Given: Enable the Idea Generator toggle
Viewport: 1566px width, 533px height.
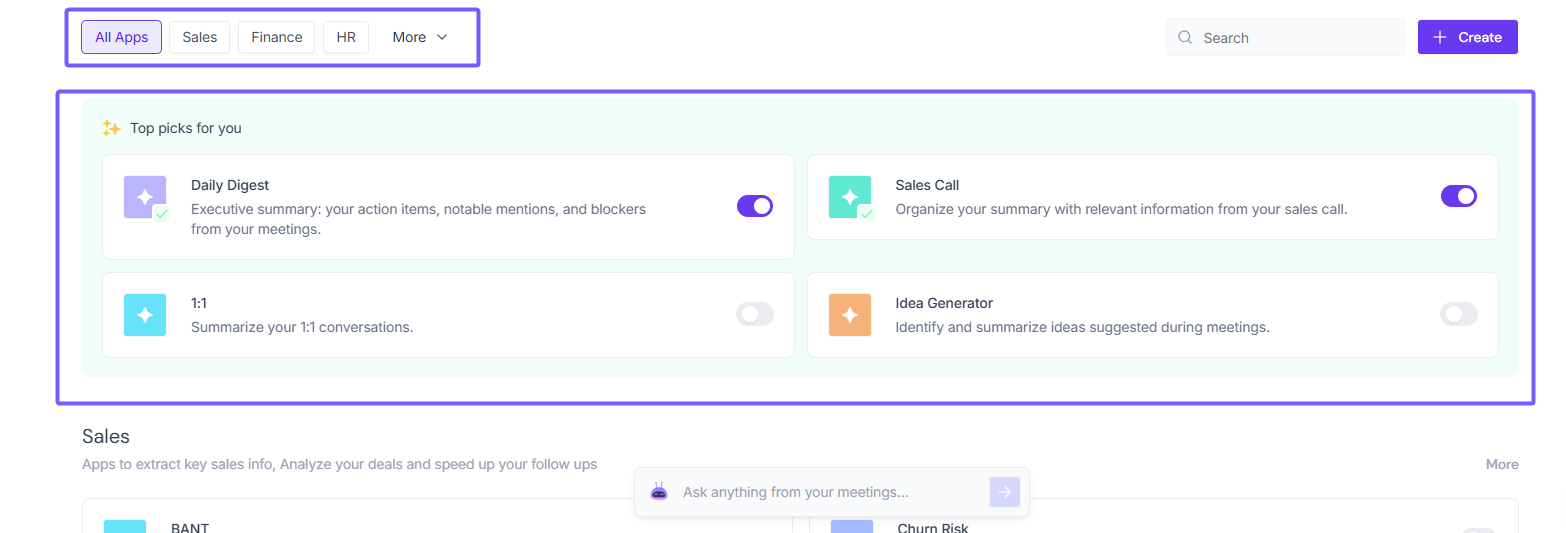Looking at the screenshot, I should pyautogui.click(x=1459, y=314).
